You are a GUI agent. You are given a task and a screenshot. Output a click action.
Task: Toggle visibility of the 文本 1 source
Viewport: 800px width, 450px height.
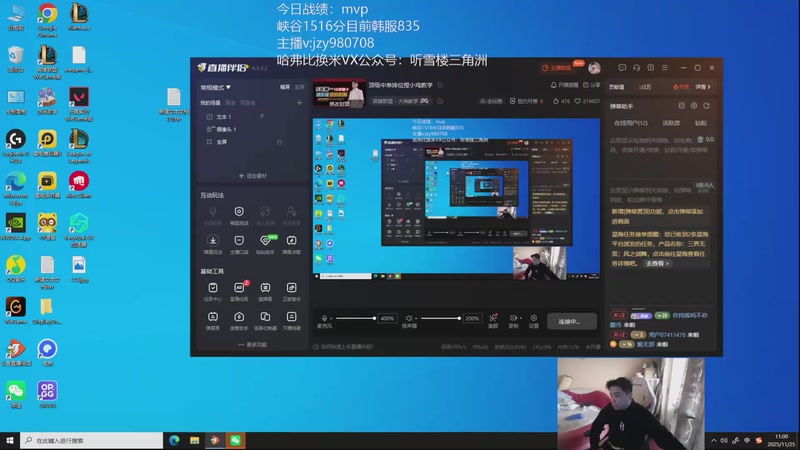click(262, 116)
